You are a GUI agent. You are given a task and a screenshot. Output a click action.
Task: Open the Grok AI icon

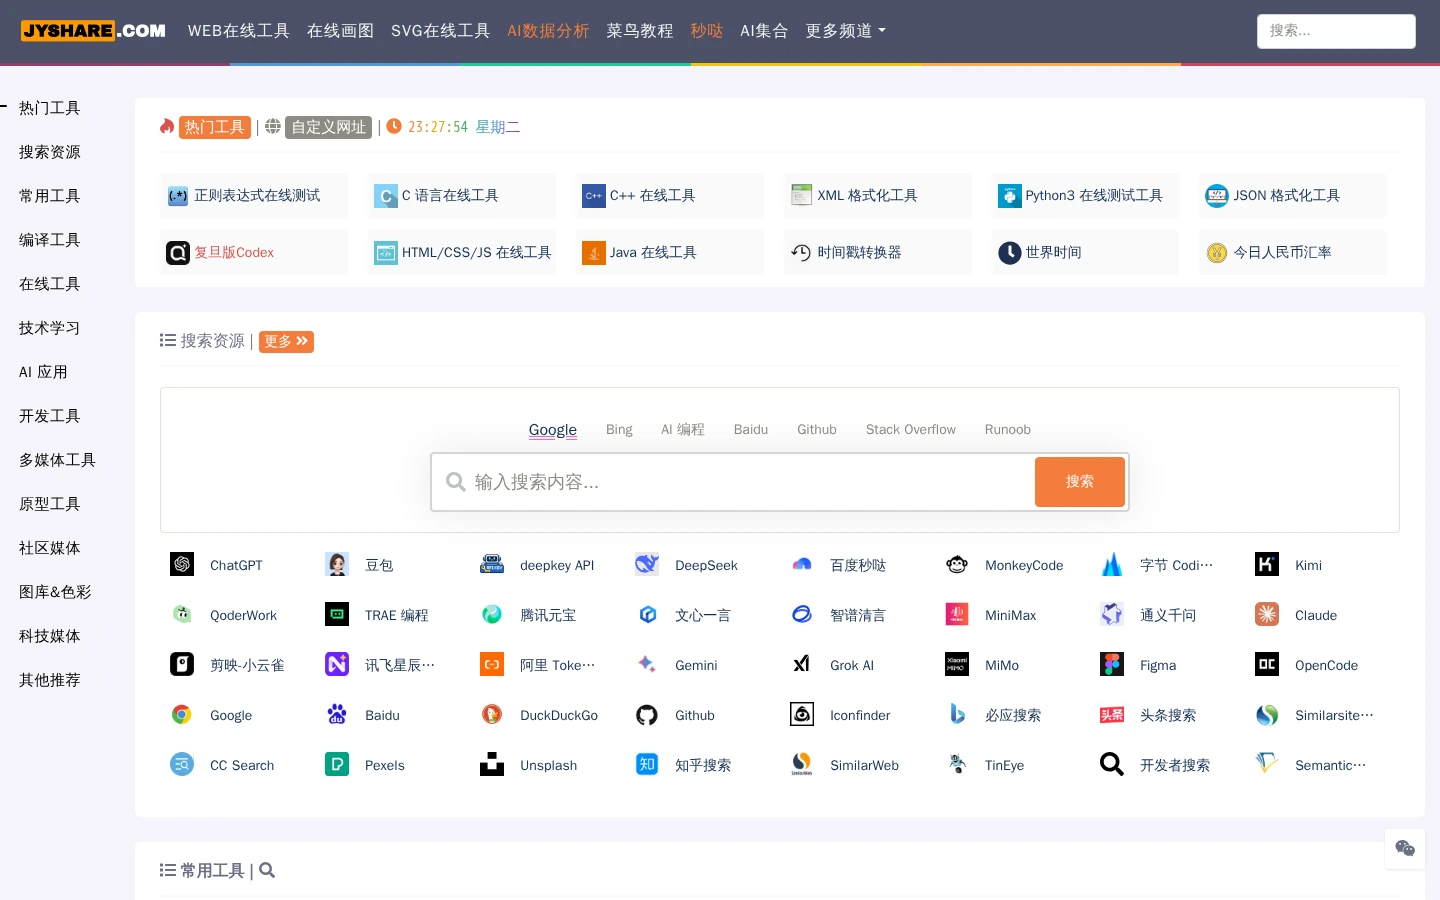(x=802, y=665)
